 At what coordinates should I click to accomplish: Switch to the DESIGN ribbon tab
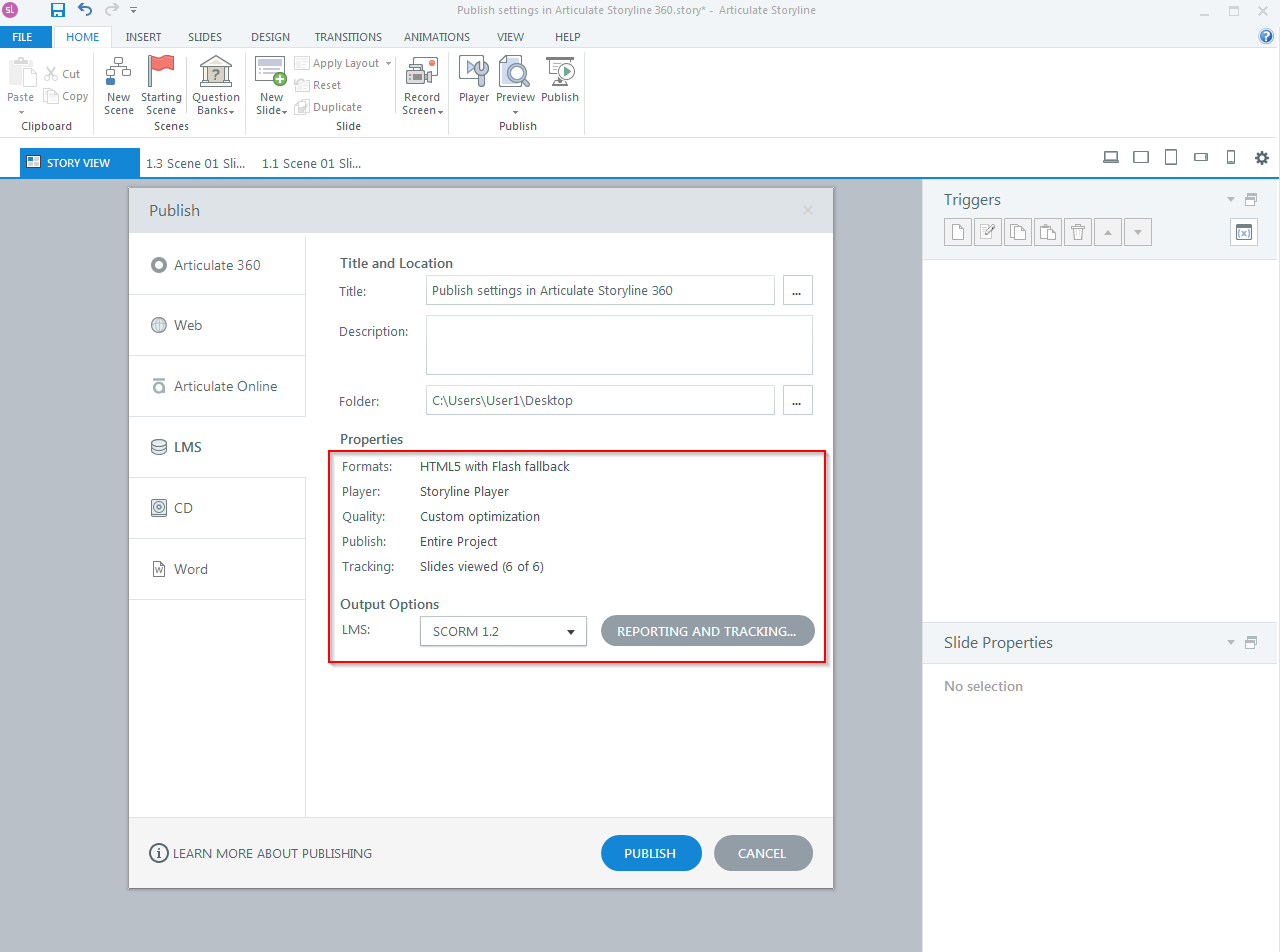(x=270, y=37)
